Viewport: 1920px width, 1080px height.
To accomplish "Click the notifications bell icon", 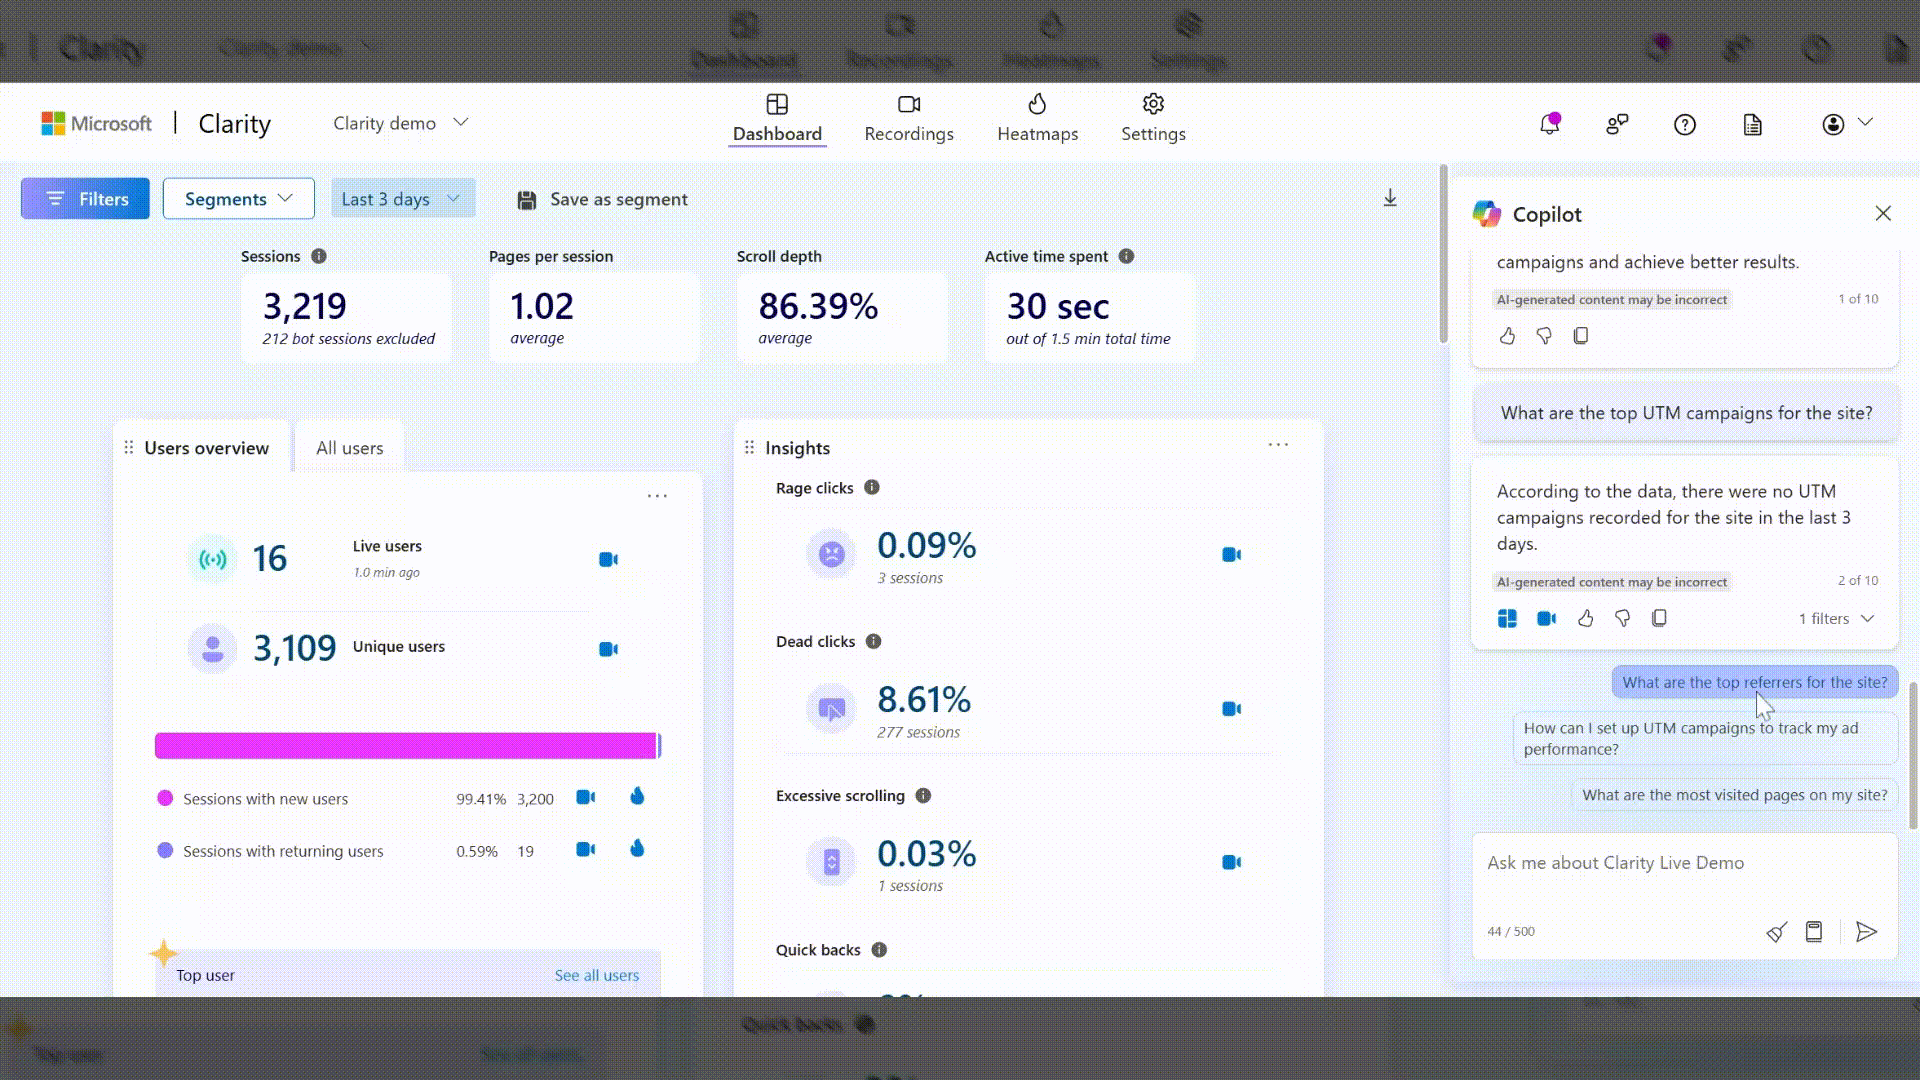I will tap(1549, 123).
